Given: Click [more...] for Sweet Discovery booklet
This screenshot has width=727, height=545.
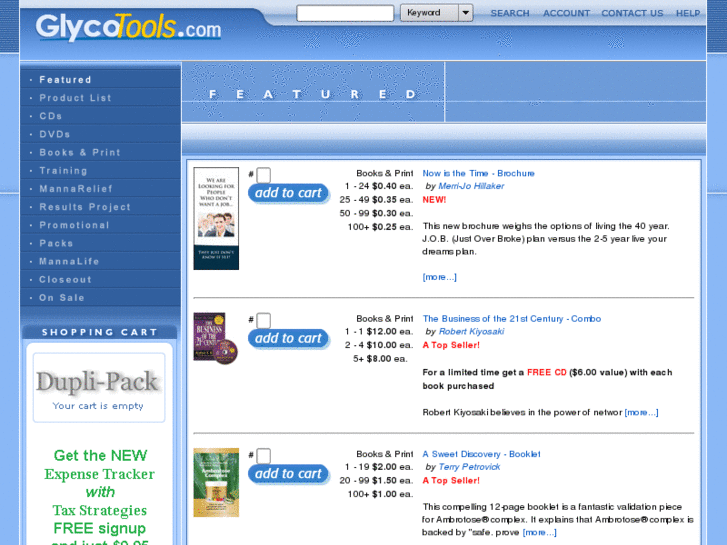Looking at the screenshot, I should (x=540, y=532).
